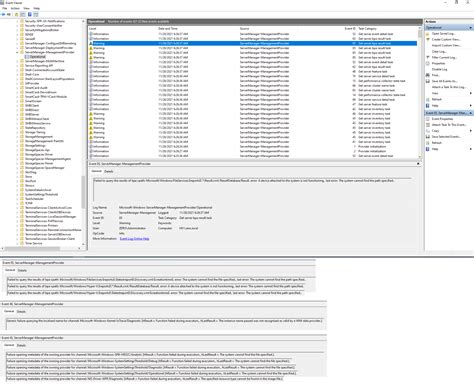474x384 pixels.
Task: Click the console tree horizontal scrollbar
Action: (41, 249)
